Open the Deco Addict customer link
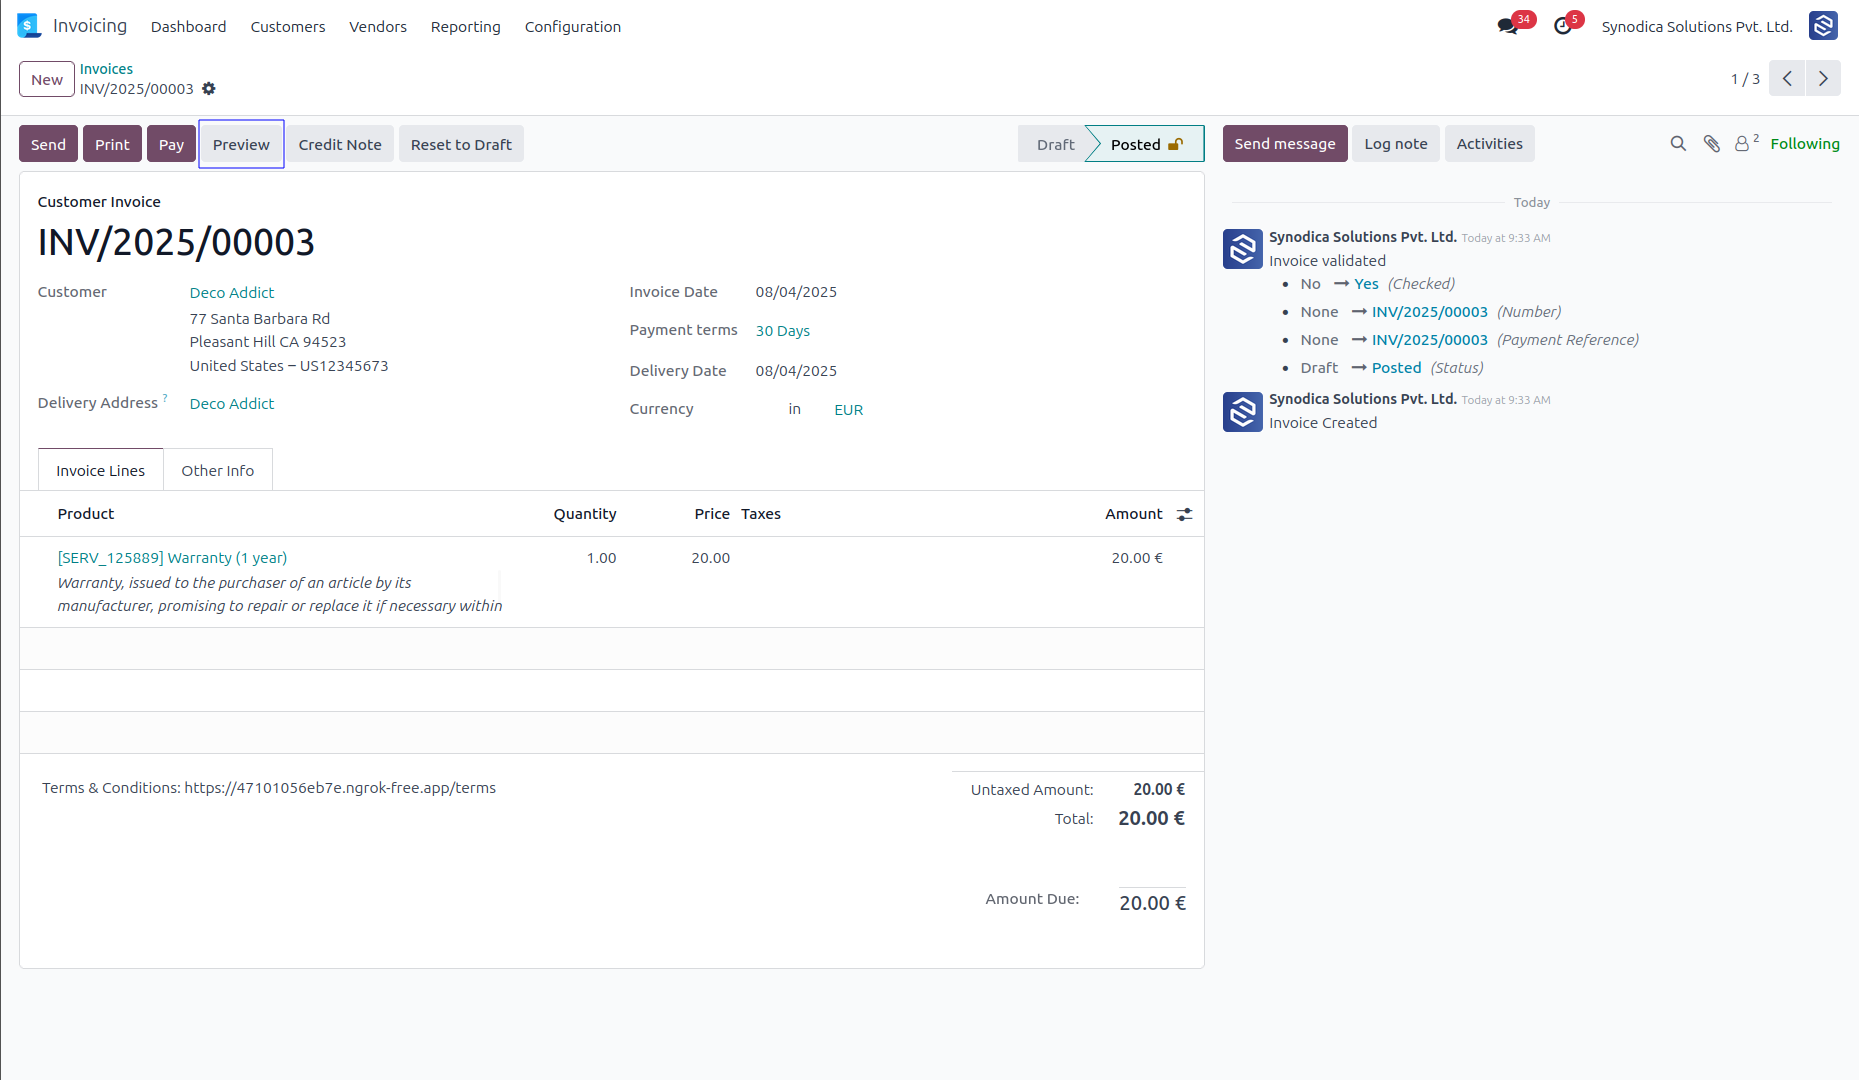This screenshot has width=1869, height=1080. (232, 292)
